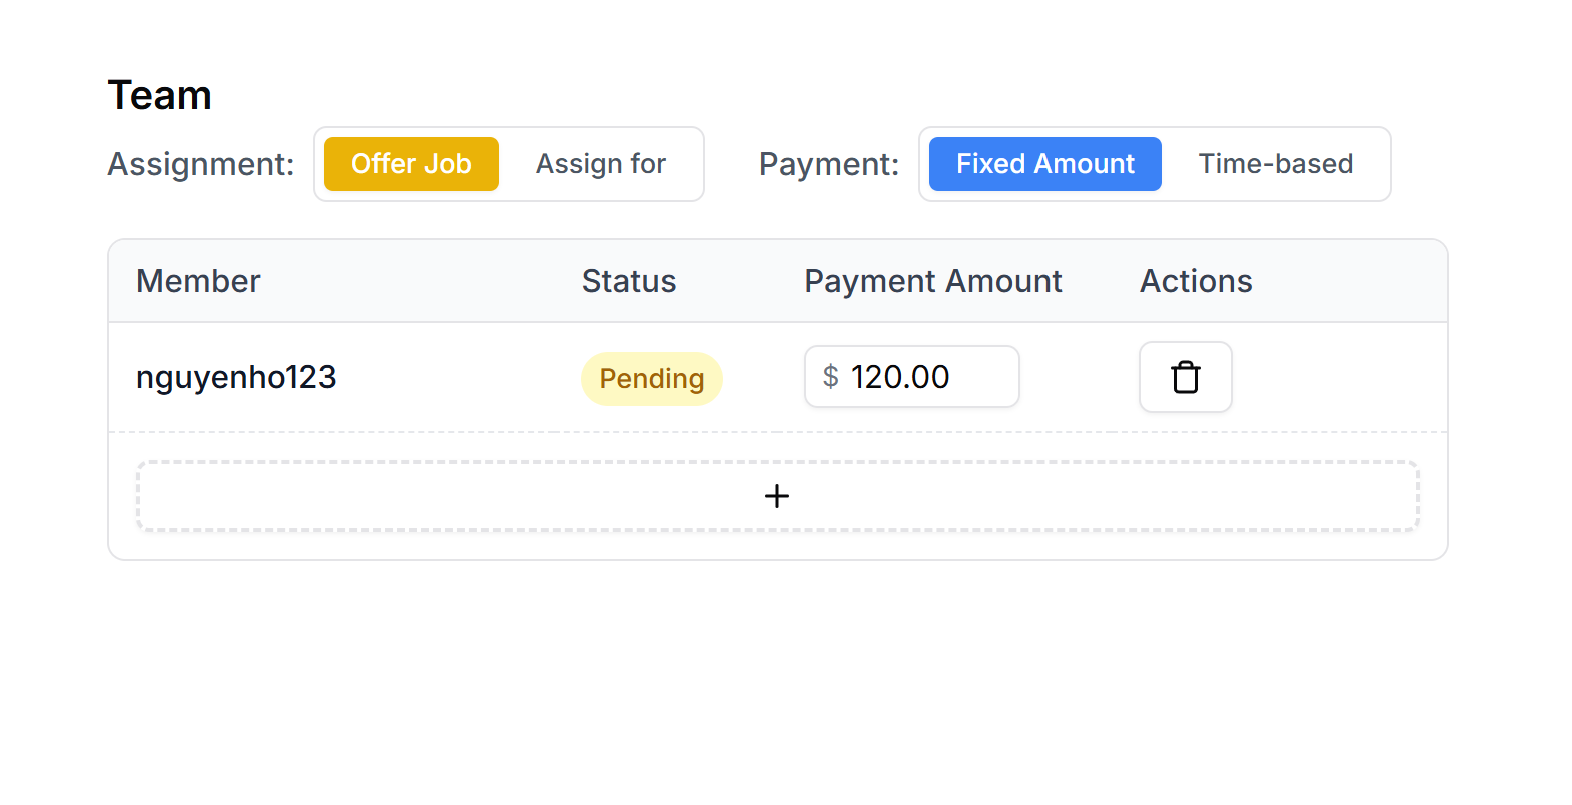Click the Payment label

(829, 164)
